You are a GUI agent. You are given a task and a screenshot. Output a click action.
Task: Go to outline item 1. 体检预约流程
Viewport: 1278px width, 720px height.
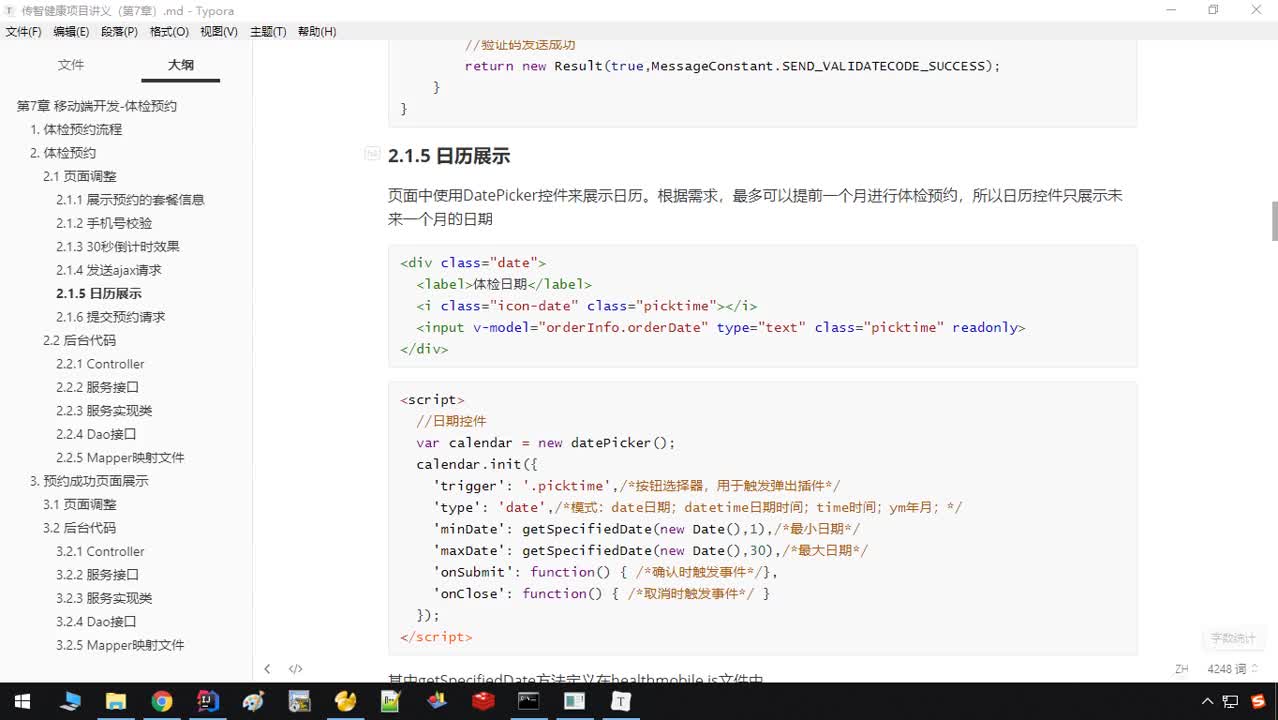pyautogui.click(x=76, y=130)
